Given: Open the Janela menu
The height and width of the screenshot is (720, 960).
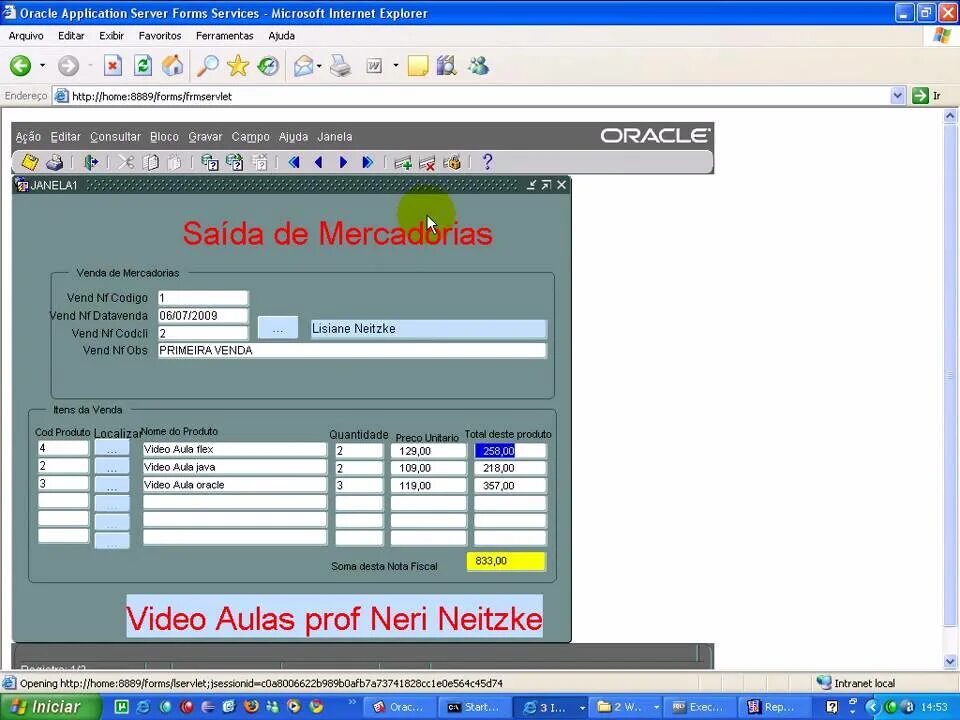Looking at the screenshot, I should pyautogui.click(x=334, y=137).
